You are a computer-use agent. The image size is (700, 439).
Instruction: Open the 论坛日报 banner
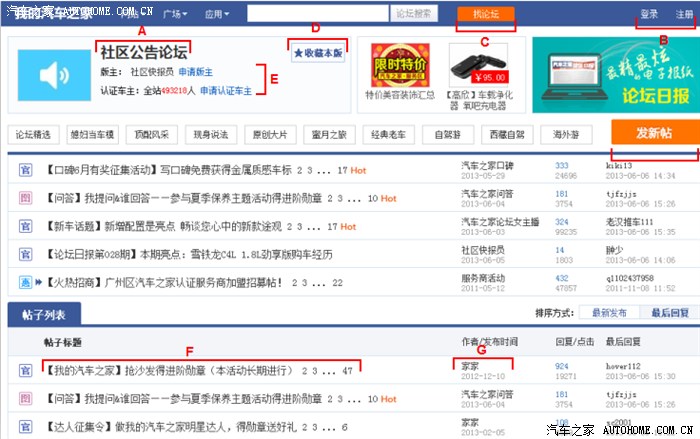tap(616, 75)
